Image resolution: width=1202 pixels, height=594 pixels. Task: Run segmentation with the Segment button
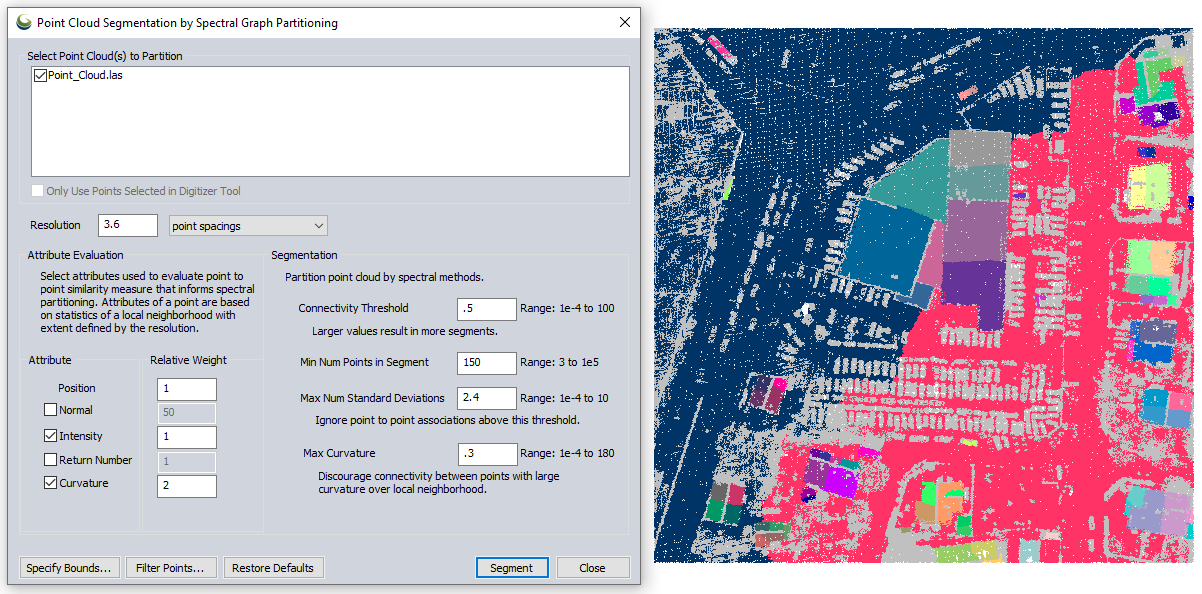pos(512,568)
